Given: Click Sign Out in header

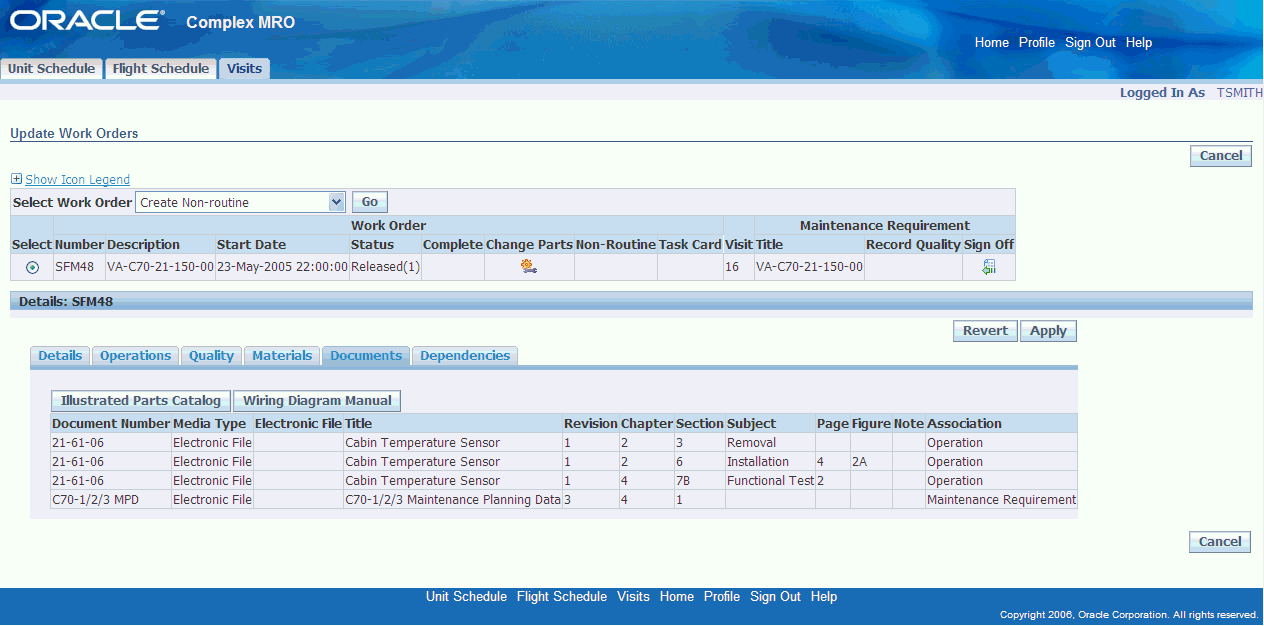Looking at the screenshot, I should coord(1090,42).
